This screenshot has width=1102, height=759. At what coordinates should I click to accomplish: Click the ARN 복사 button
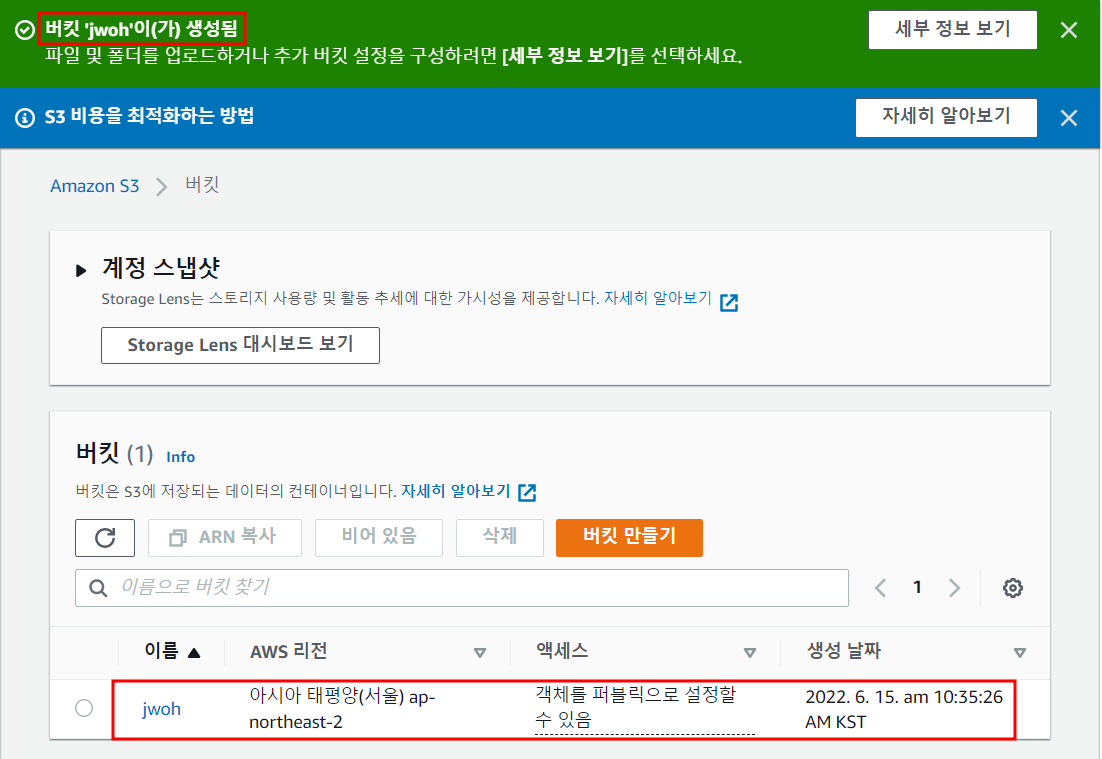click(225, 538)
